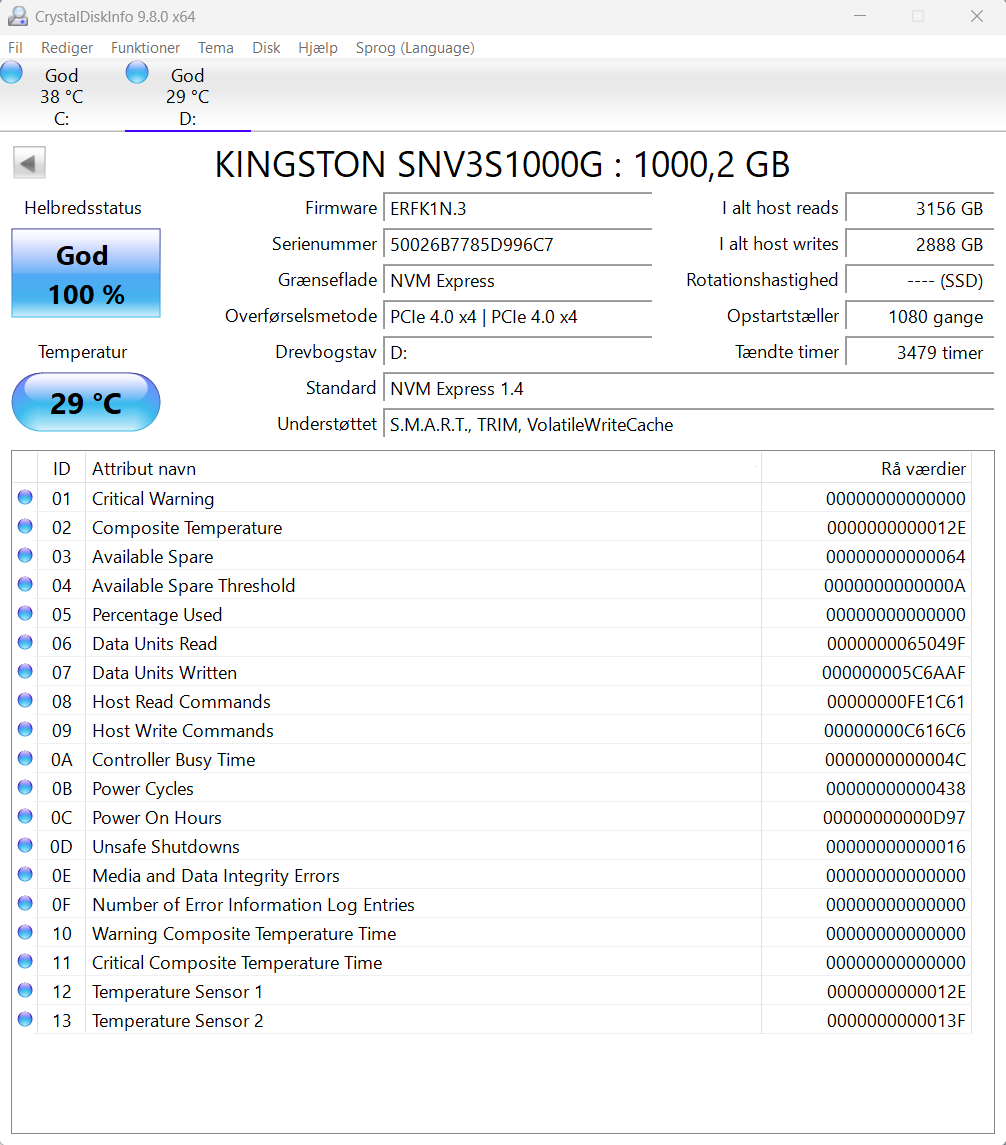Click the status dot for Temperature Sensor 1
This screenshot has width=1006, height=1145.
[x=25, y=990]
